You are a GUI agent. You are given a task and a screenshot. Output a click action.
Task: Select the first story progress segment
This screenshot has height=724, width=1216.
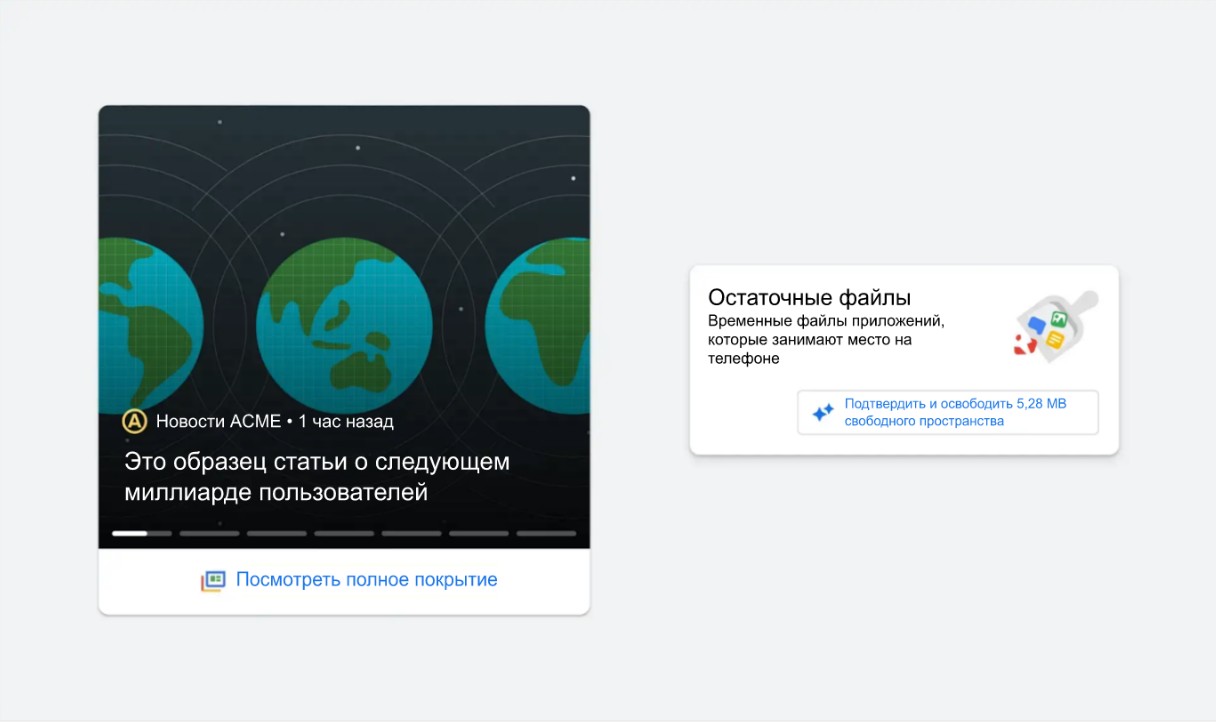coord(142,533)
